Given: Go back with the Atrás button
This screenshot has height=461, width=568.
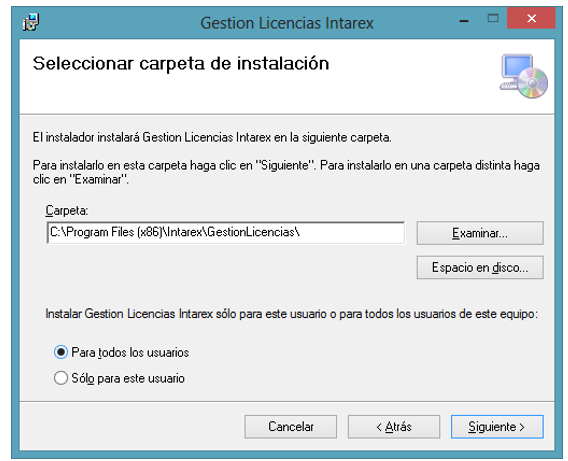Looking at the screenshot, I should click(394, 427).
